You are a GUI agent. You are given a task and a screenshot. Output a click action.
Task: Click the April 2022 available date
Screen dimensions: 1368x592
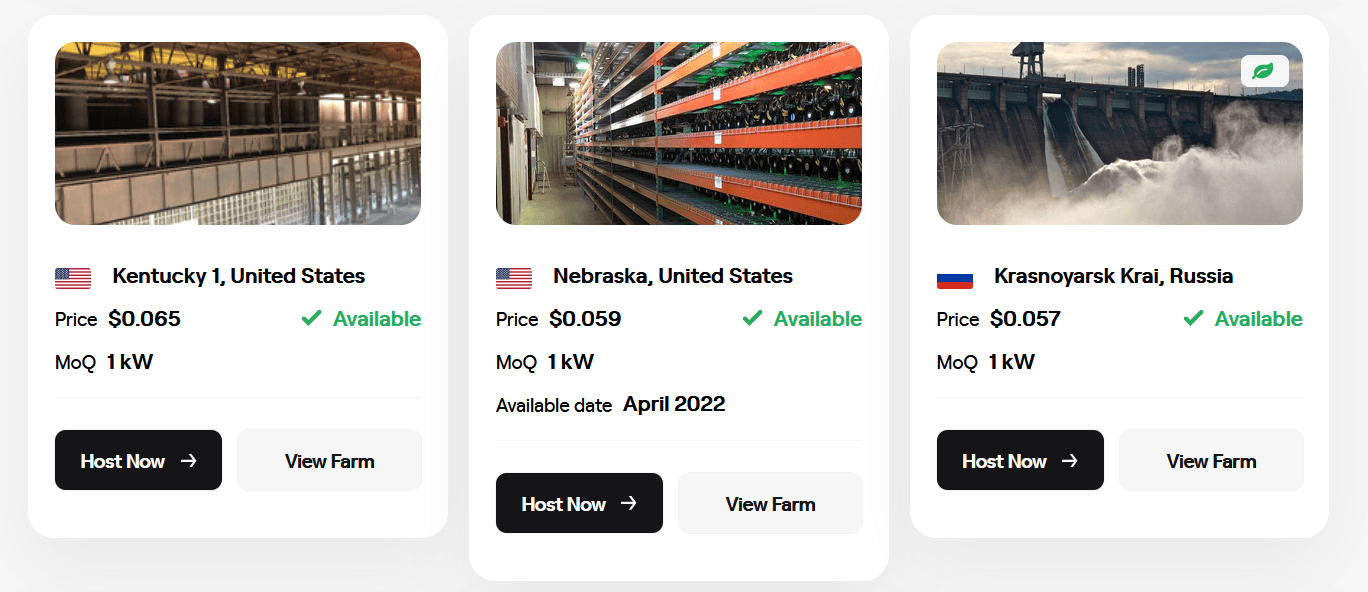coord(674,404)
